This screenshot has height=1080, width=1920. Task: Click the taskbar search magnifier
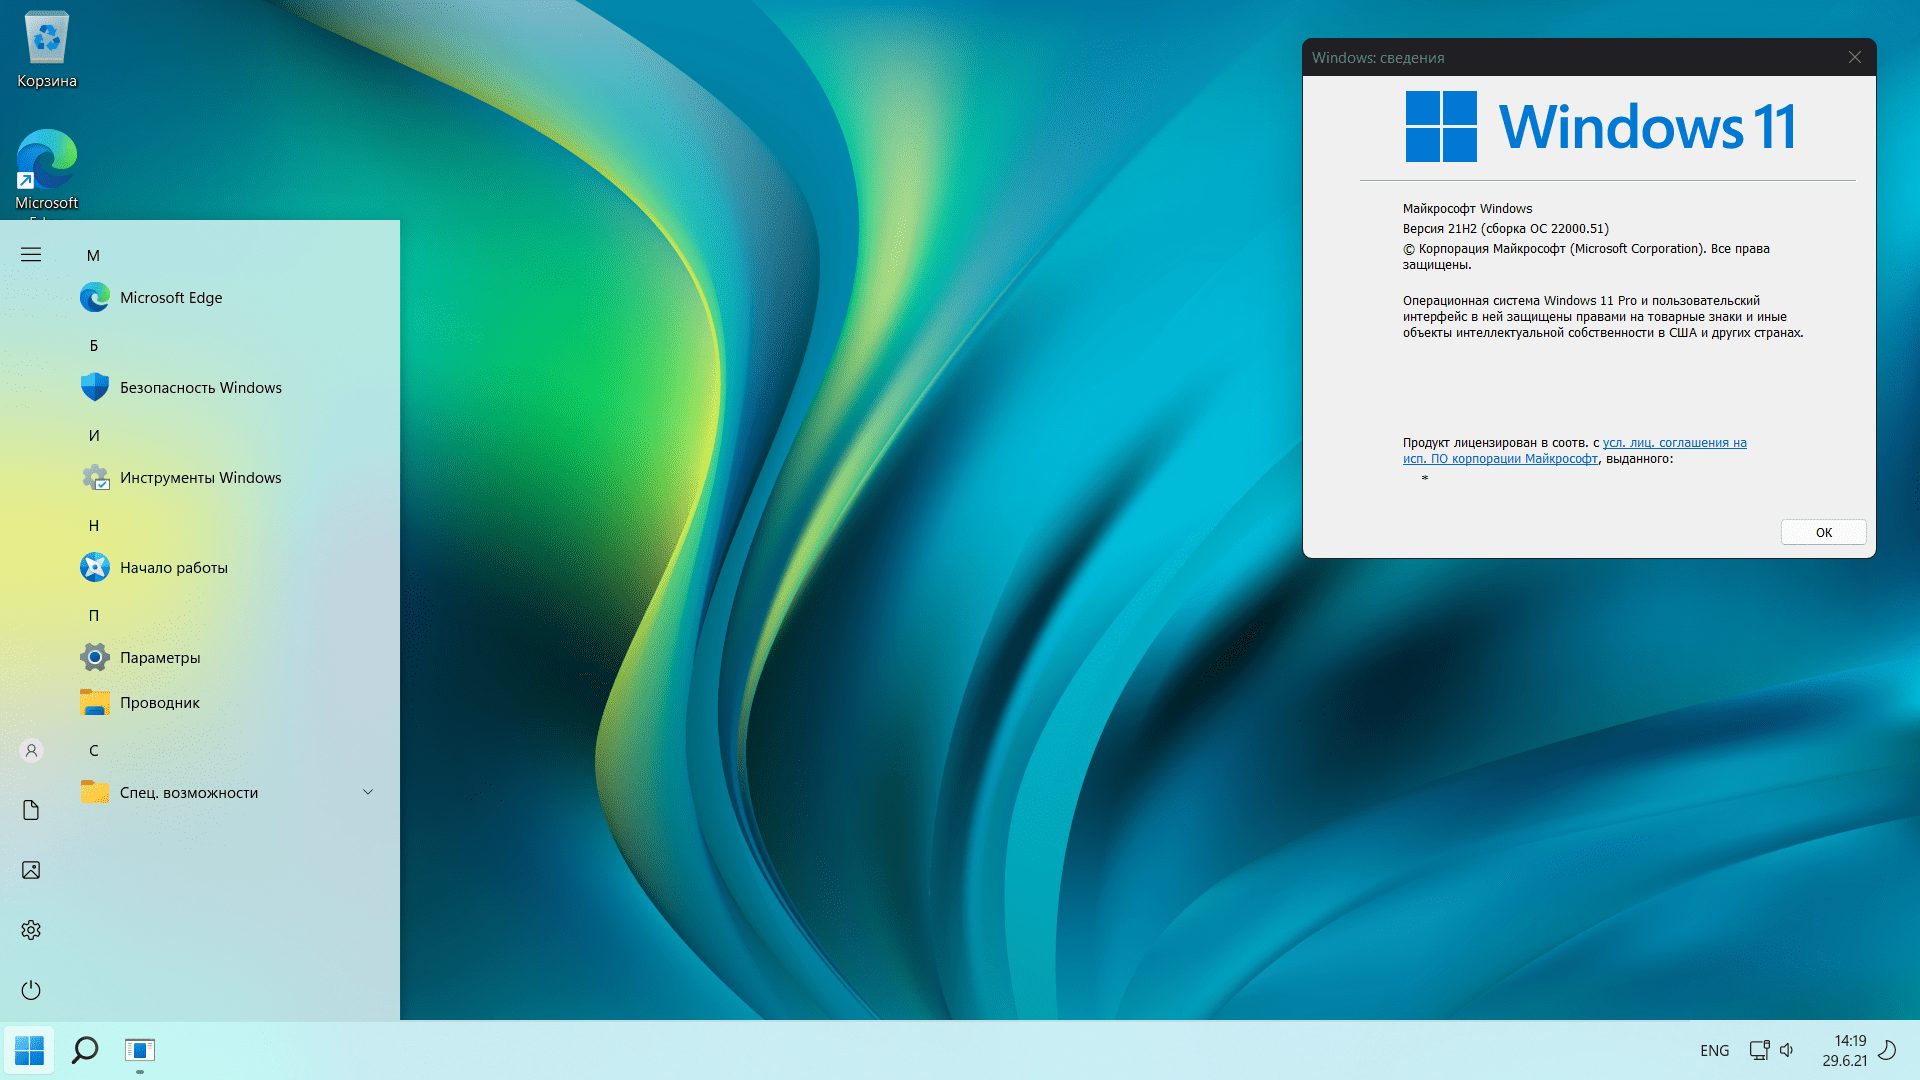[85, 1050]
